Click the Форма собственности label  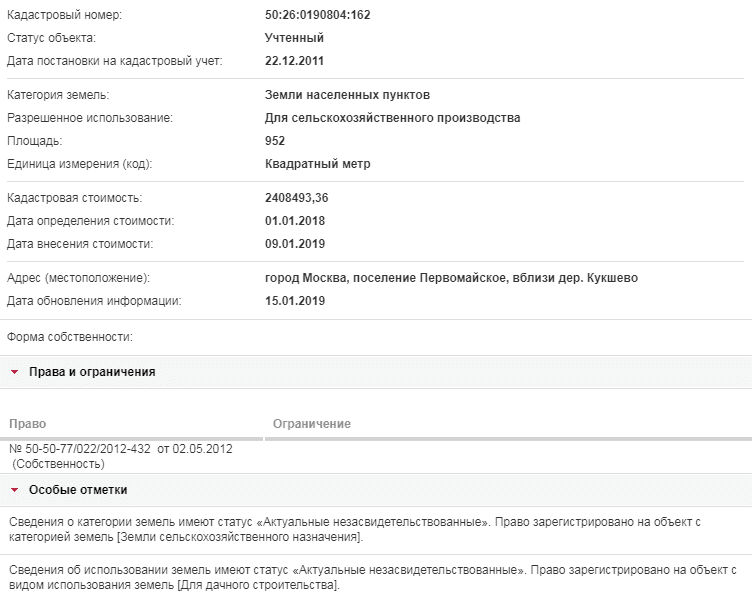pyautogui.click(x=70, y=337)
